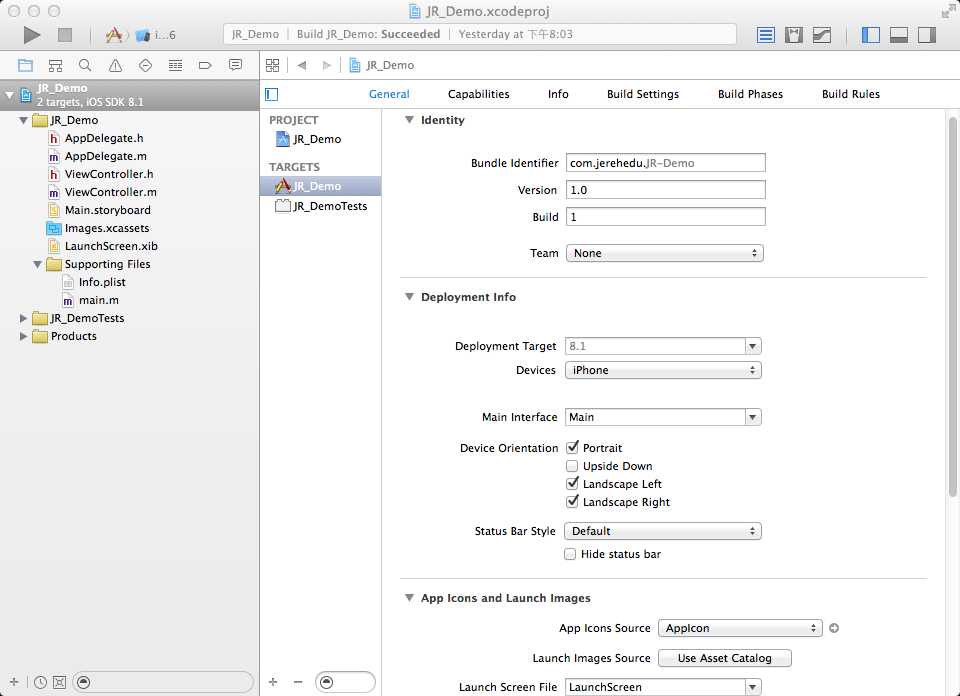This screenshot has height=696, width=960.
Task: Click the Bundle Identifier field
Action: coord(666,163)
